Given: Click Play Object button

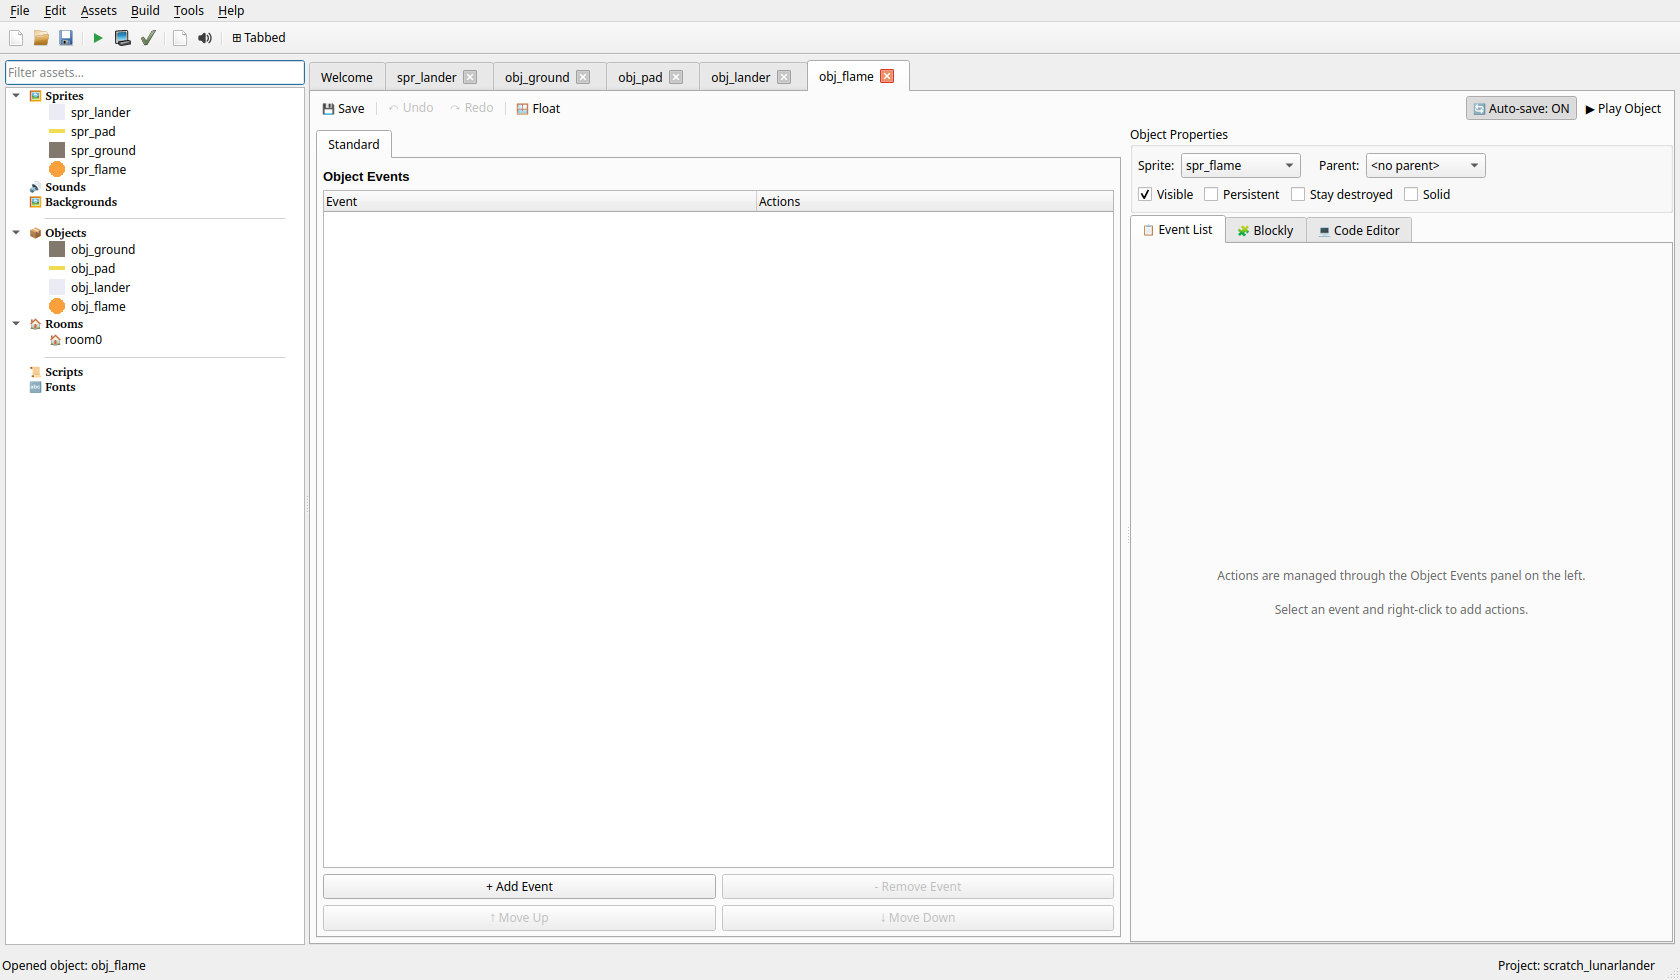Looking at the screenshot, I should [1623, 108].
